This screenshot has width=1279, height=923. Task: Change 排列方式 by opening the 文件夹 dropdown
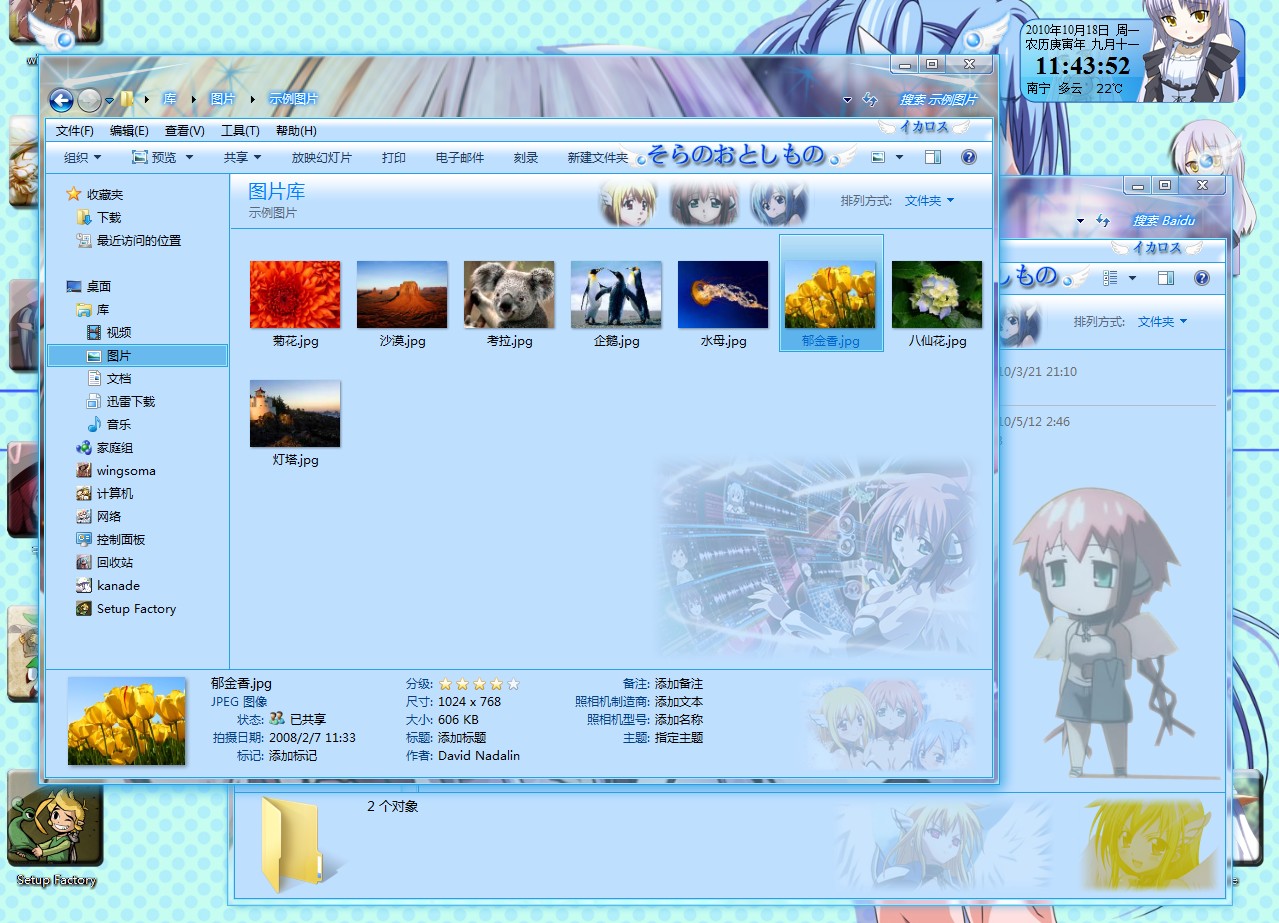click(x=928, y=200)
